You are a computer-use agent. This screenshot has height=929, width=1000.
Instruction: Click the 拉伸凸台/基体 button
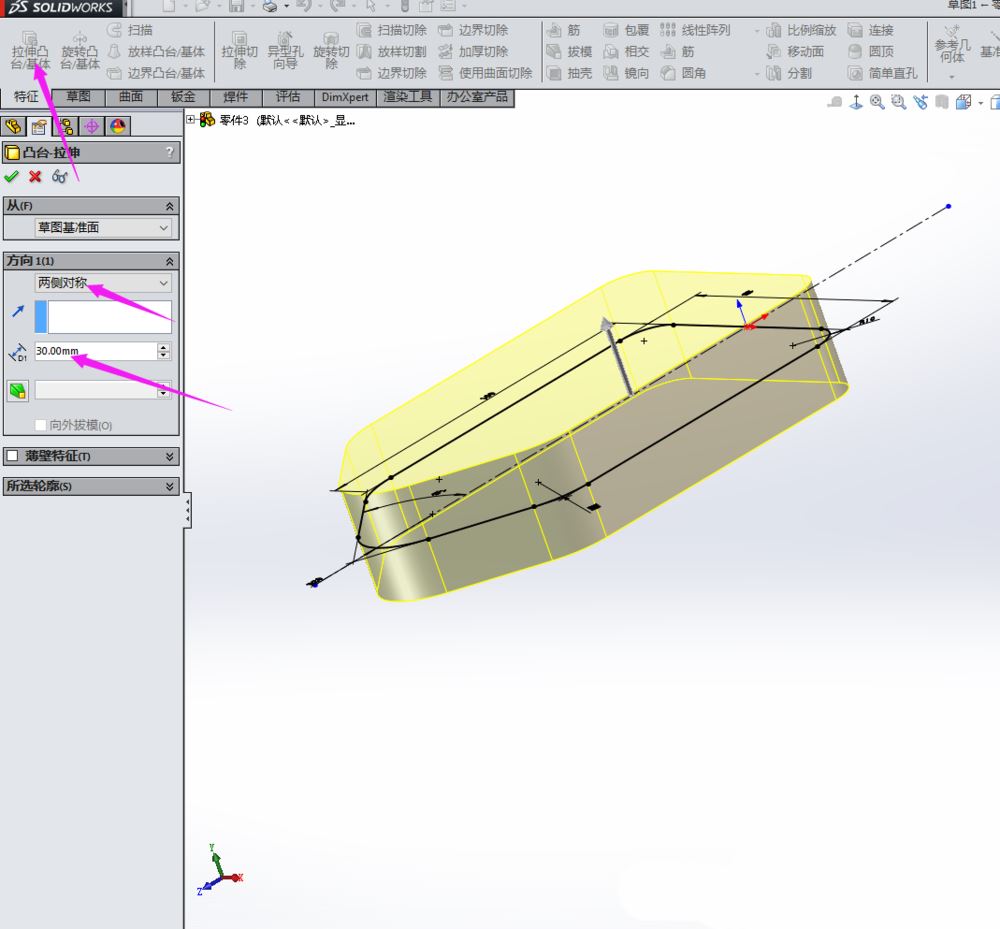[x=30, y=51]
